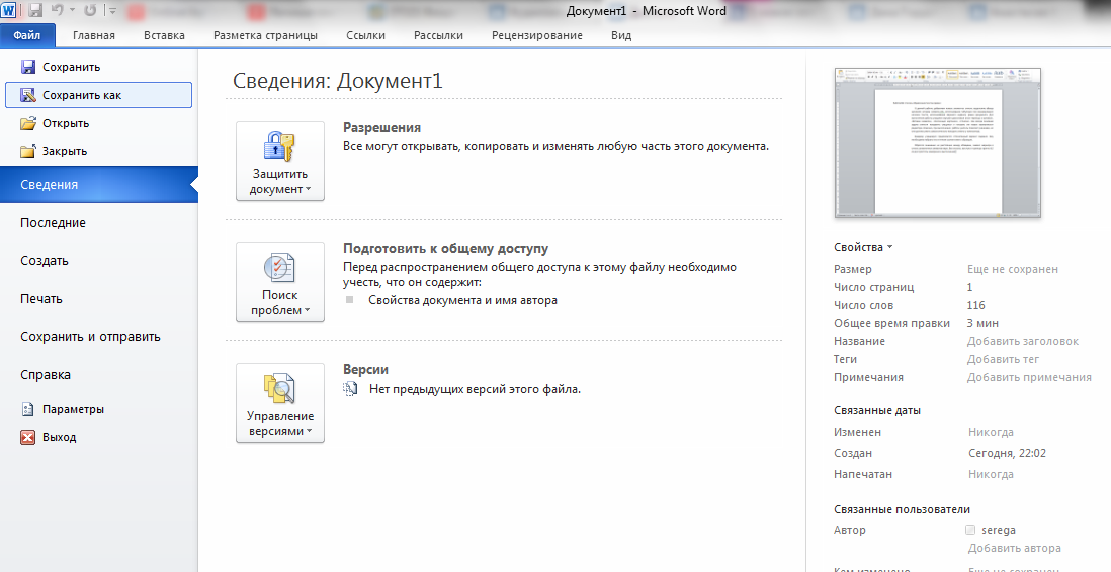
Task: Select Сохранить in backstage menu
Action: point(98,67)
